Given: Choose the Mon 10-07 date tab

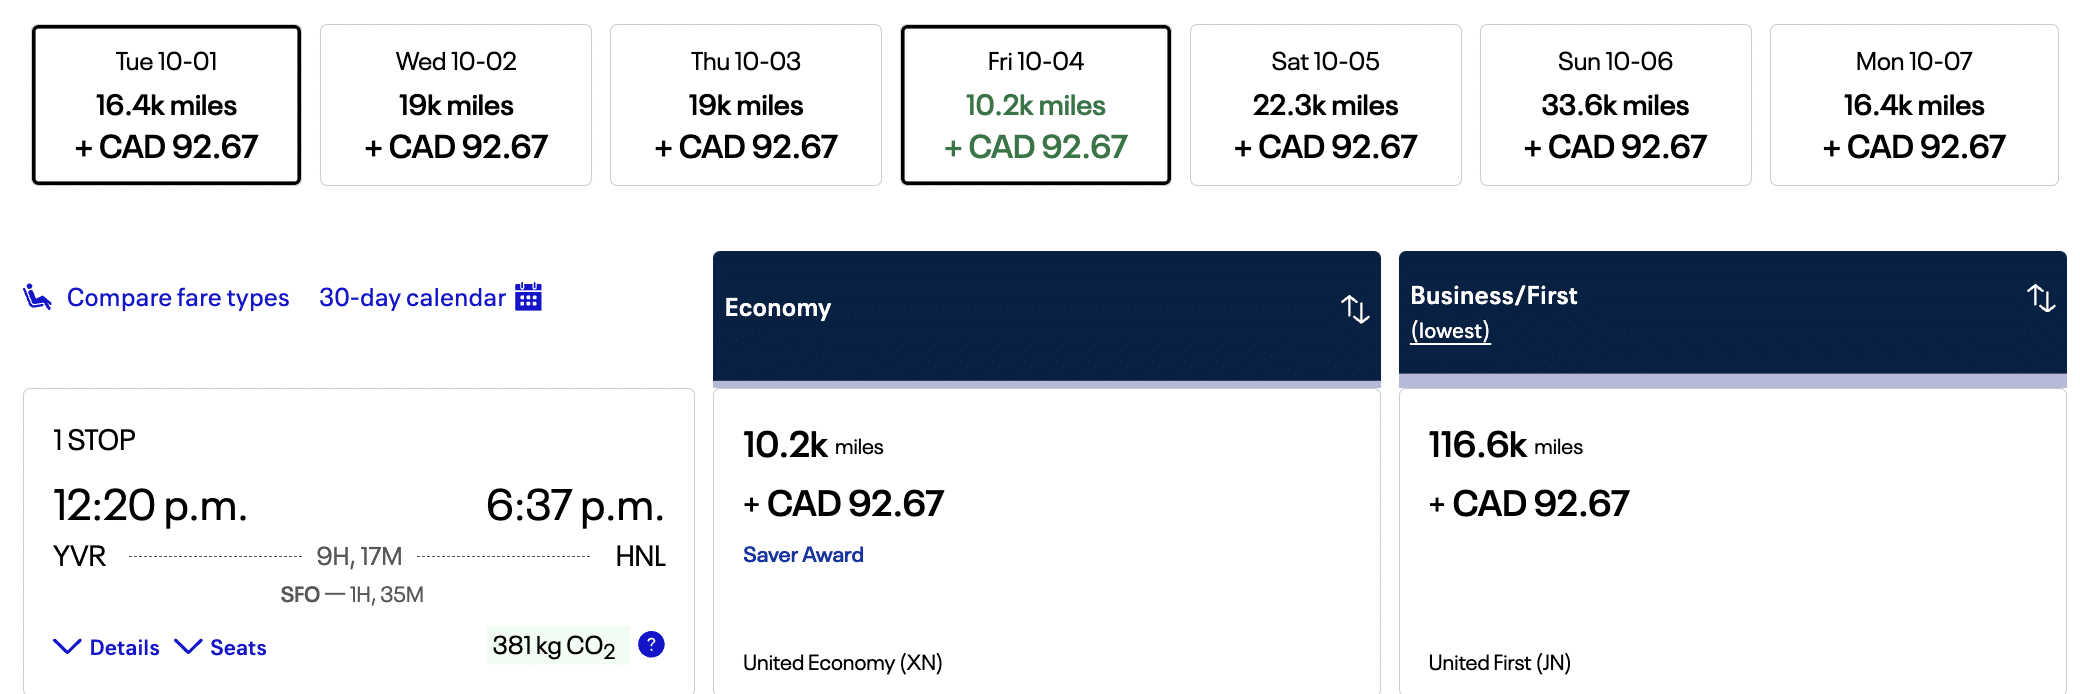Looking at the screenshot, I should [1914, 105].
